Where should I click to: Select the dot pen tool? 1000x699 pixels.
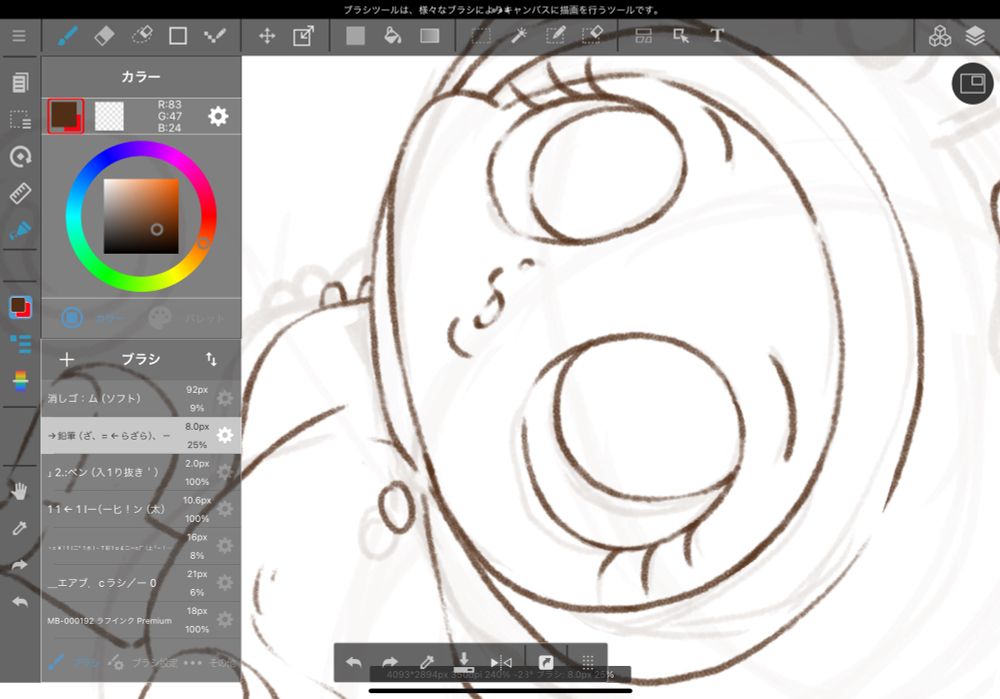click(x=215, y=36)
